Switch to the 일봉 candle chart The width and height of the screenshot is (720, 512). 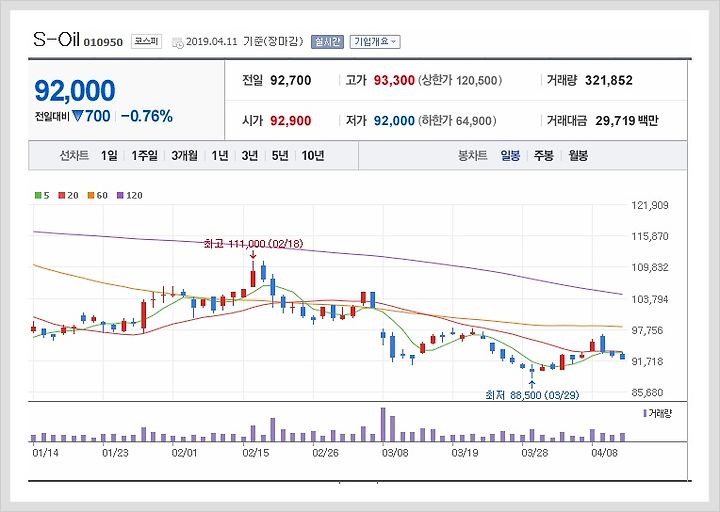pyautogui.click(x=510, y=156)
